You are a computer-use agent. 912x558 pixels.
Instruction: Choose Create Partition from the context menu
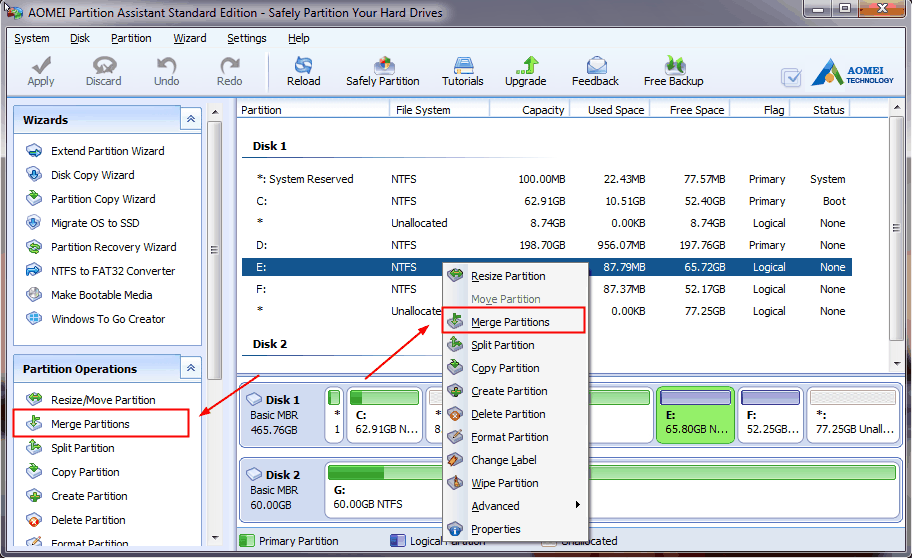pos(515,391)
